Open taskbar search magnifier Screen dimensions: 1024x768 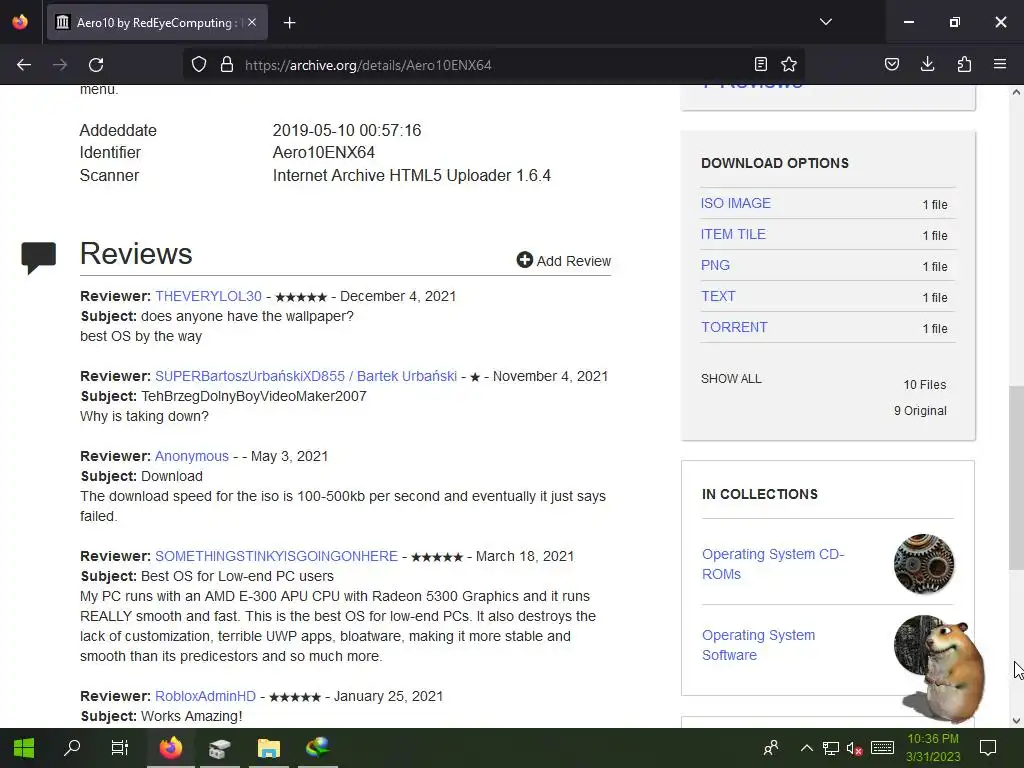point(72,748)
